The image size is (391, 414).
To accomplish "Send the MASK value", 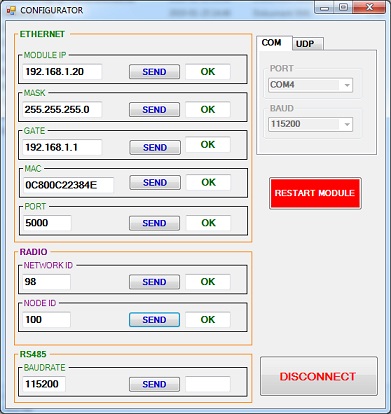I will (x=154, y=110).
